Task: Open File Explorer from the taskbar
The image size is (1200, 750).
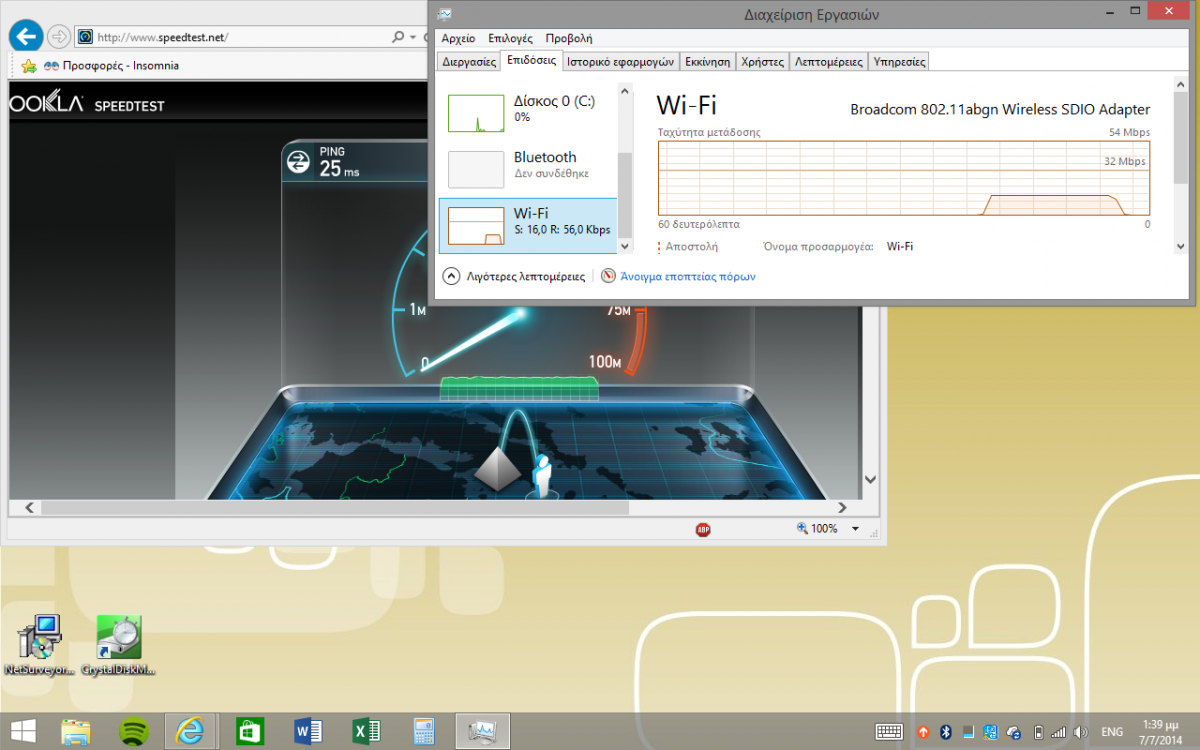Action: [x=77, y=731]
